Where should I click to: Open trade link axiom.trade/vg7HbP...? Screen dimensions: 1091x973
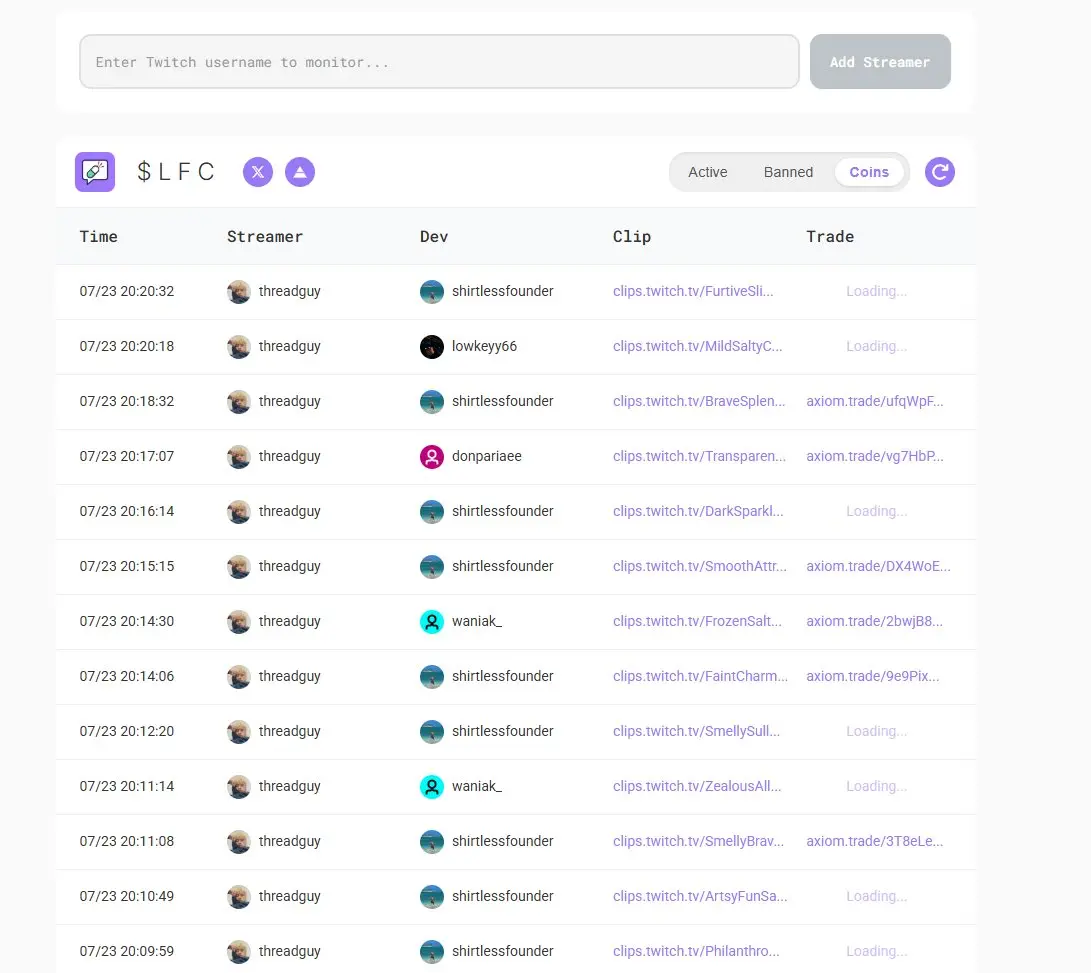875,456
